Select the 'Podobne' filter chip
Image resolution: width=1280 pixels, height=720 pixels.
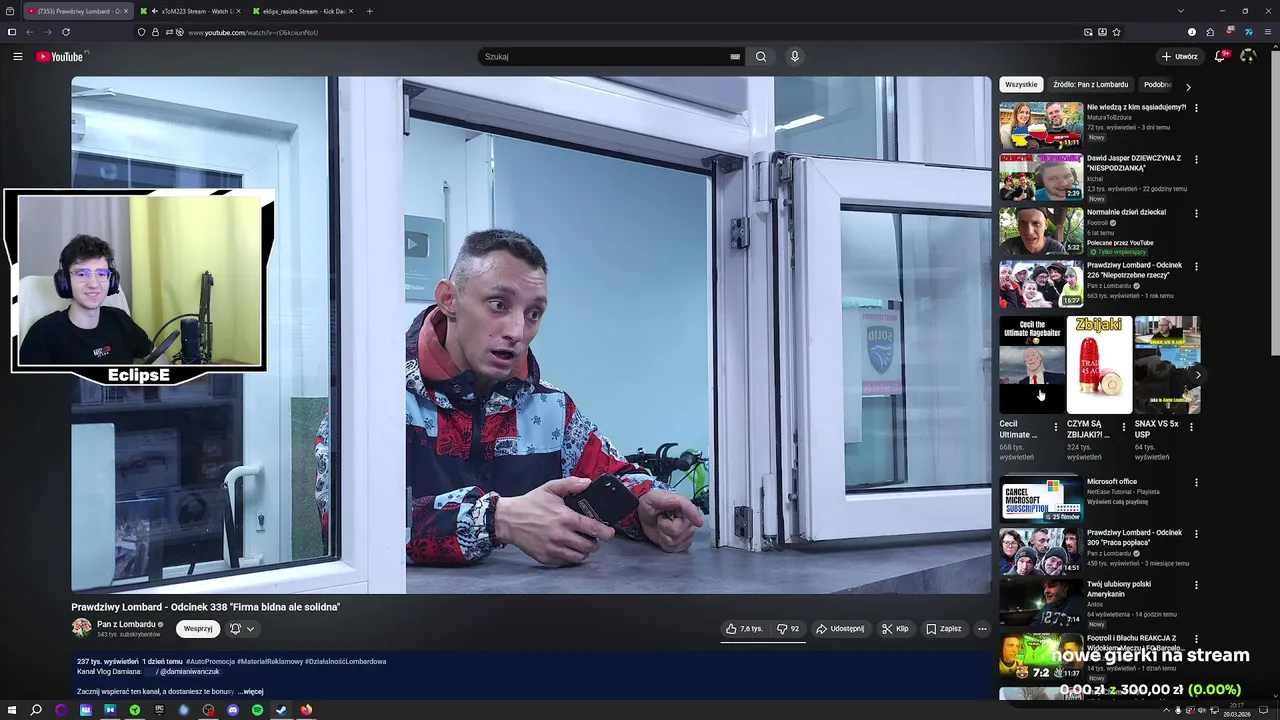tap(1157, 85)
